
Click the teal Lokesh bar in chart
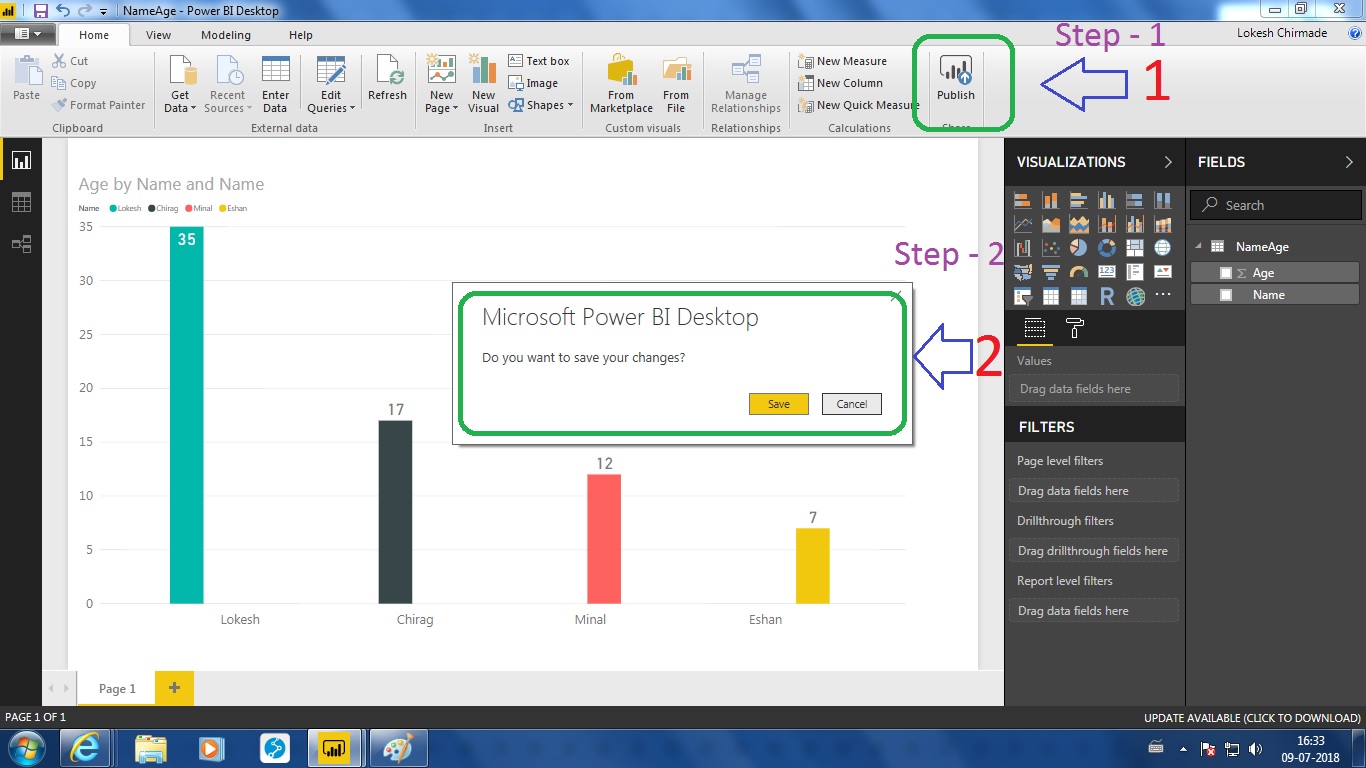point(187,420)
